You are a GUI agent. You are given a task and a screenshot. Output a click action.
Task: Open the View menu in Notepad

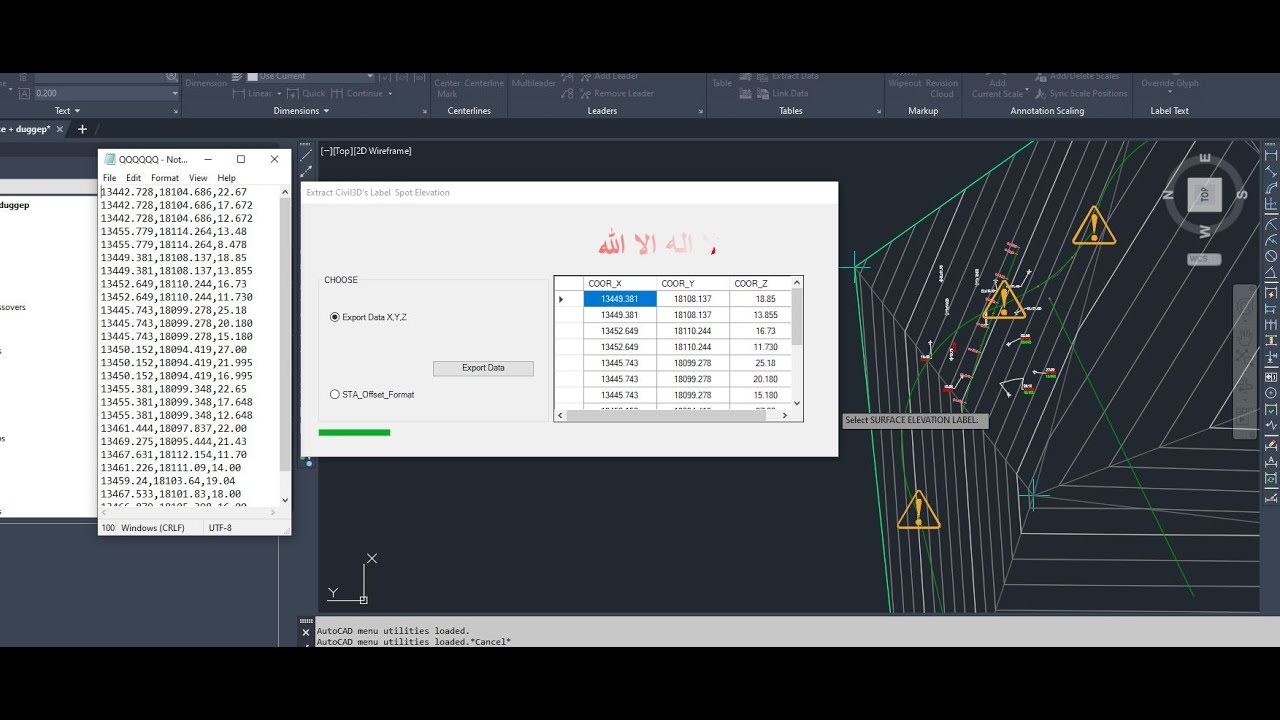(198, 178)
